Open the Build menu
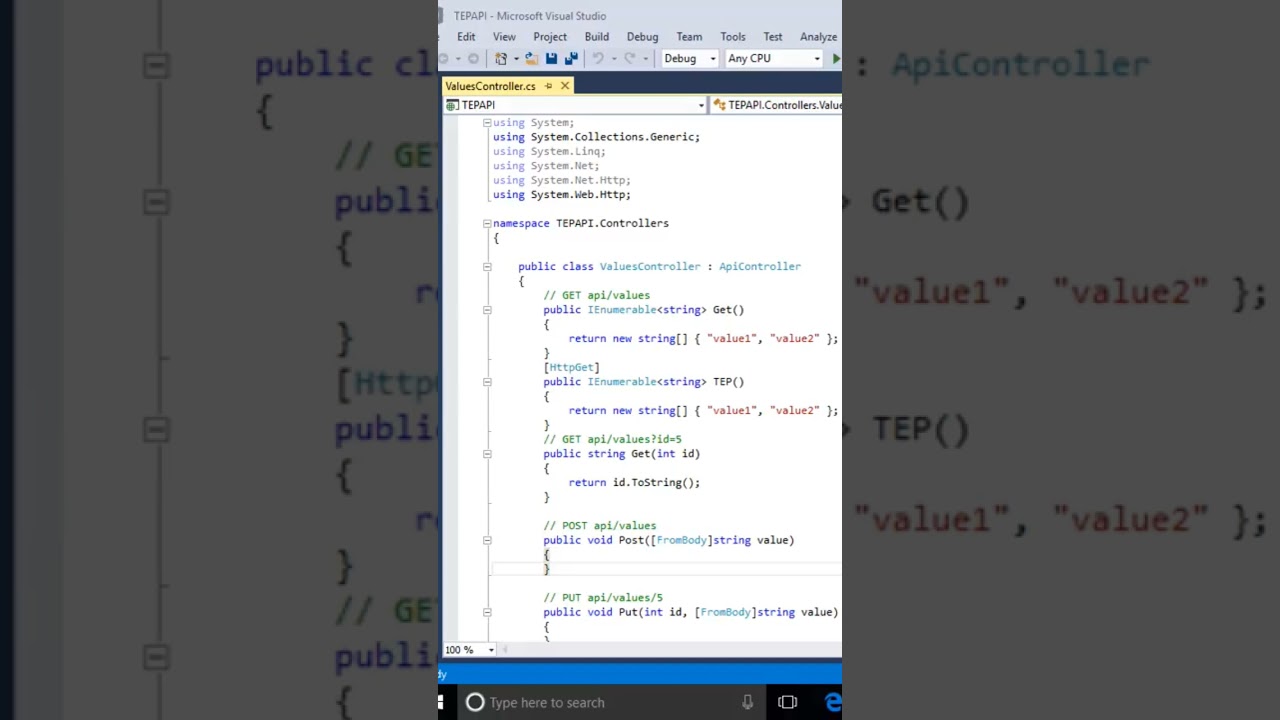This screenshot has width=1280, height=720. click(597, 37)
